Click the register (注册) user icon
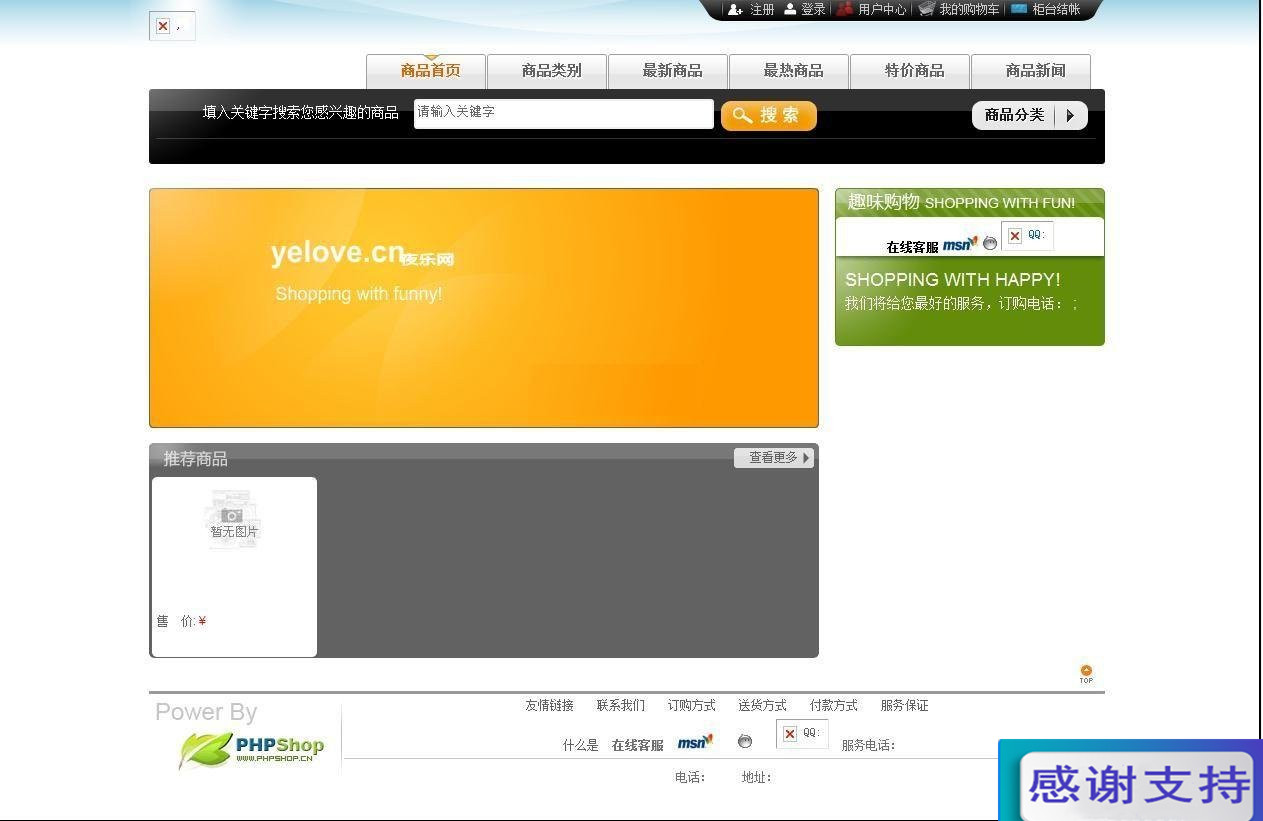The image size is (1263, 821). [x=735, y=9]
